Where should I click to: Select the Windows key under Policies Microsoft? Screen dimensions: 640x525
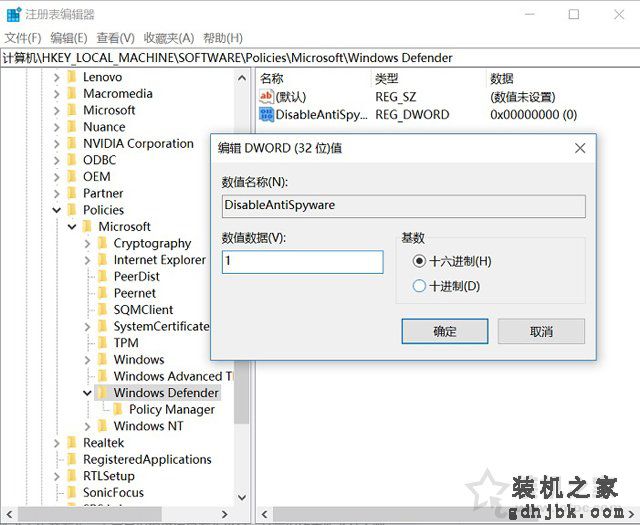tap(139, 360)
